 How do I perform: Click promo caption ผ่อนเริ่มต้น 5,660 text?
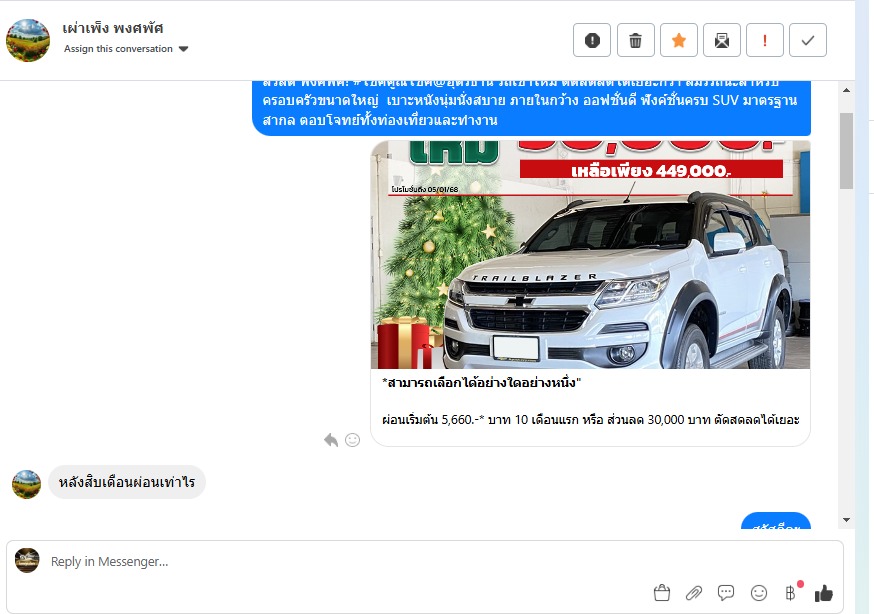[x=590, y=420]
